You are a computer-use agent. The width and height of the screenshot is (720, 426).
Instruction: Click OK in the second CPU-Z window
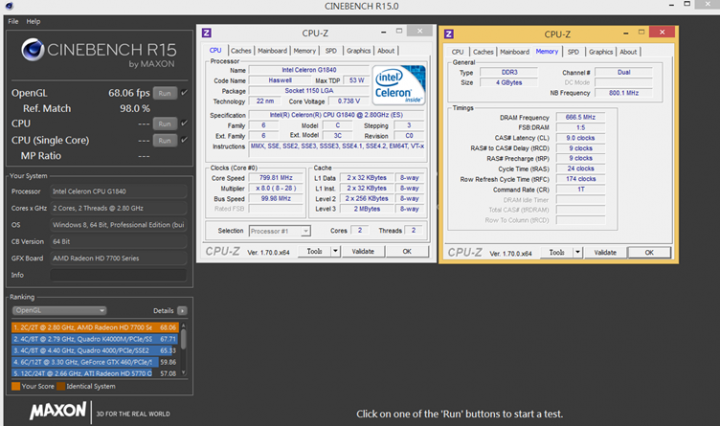pyautogui.click(x=649, y=252)
